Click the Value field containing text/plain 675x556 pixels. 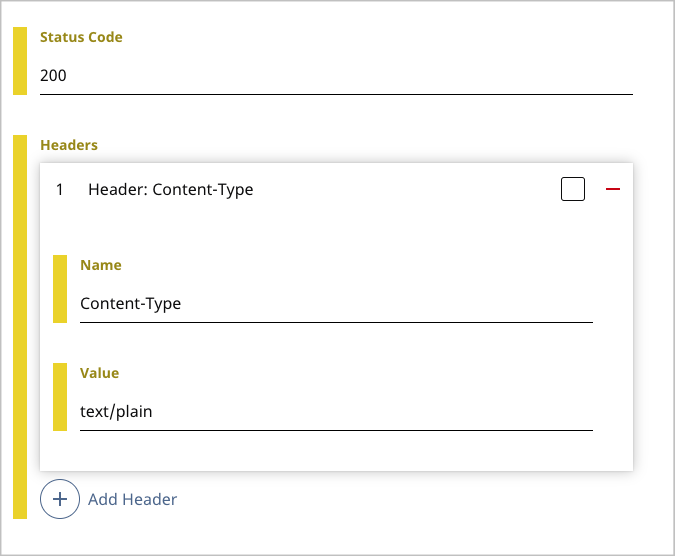[x=336, y=412]
